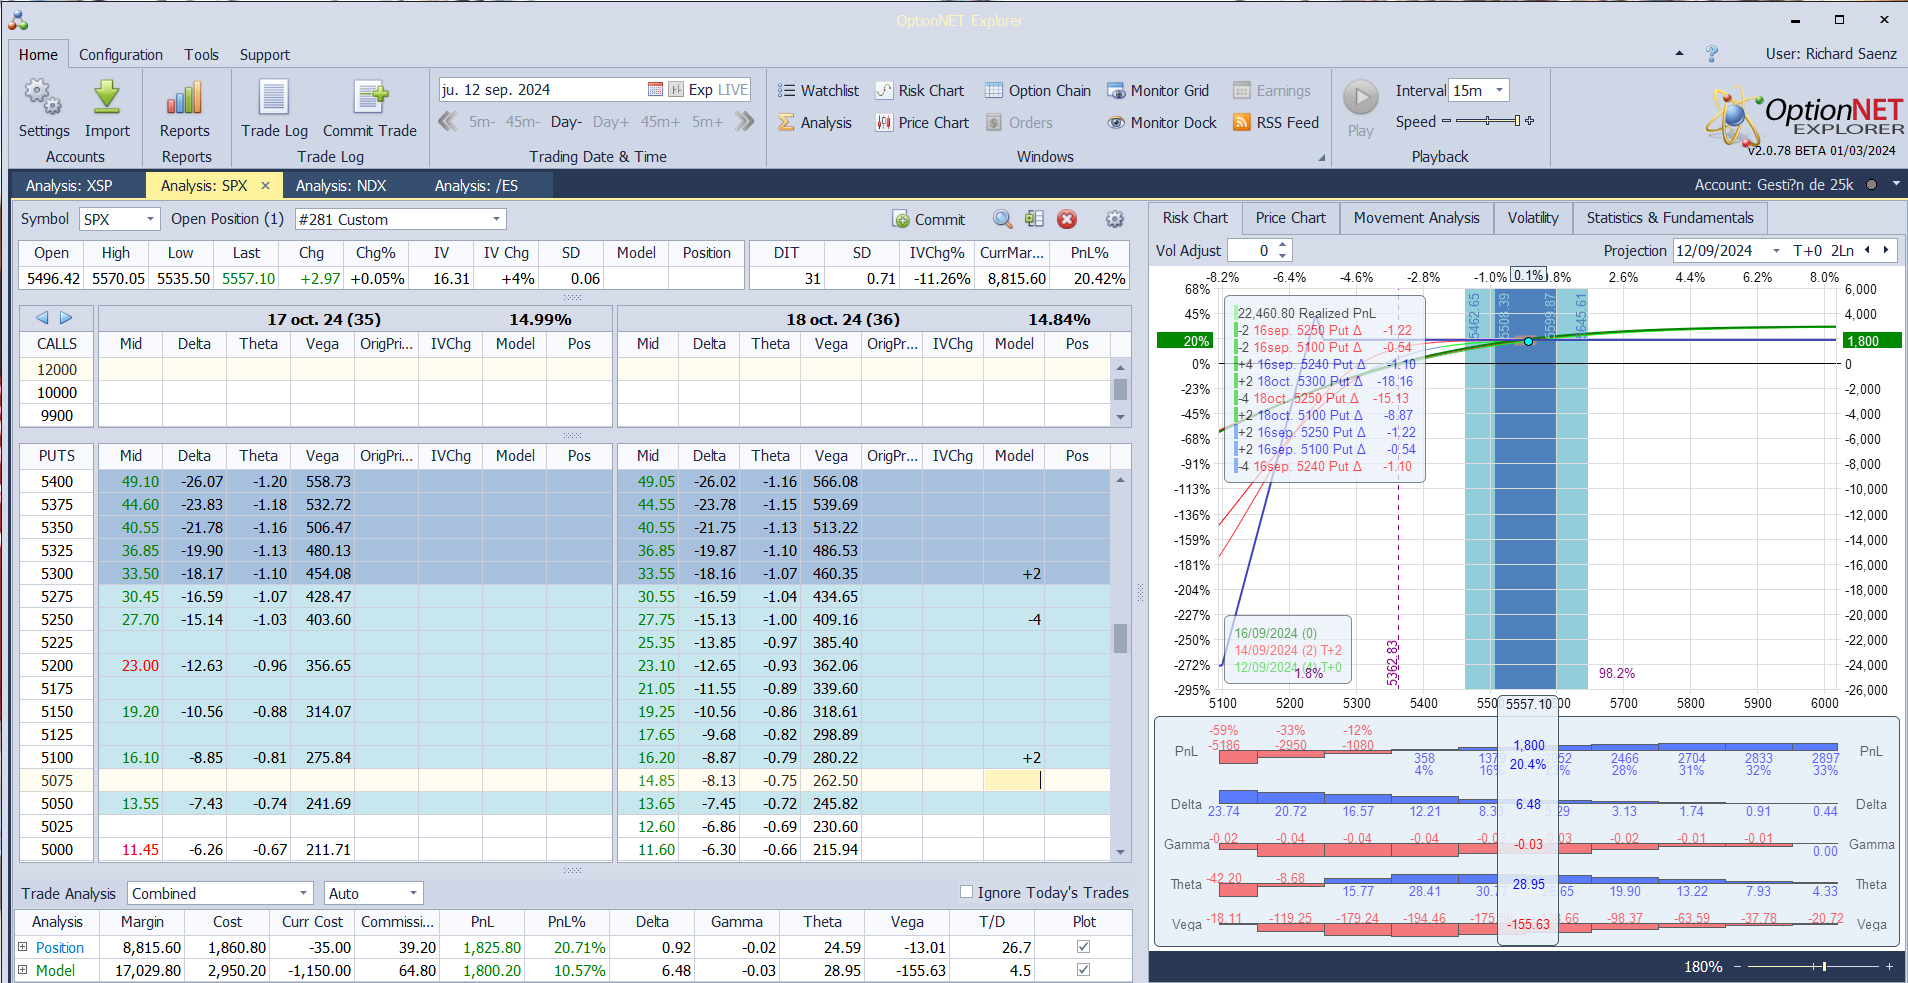Click the red delete position icon

pos(1067,219)
